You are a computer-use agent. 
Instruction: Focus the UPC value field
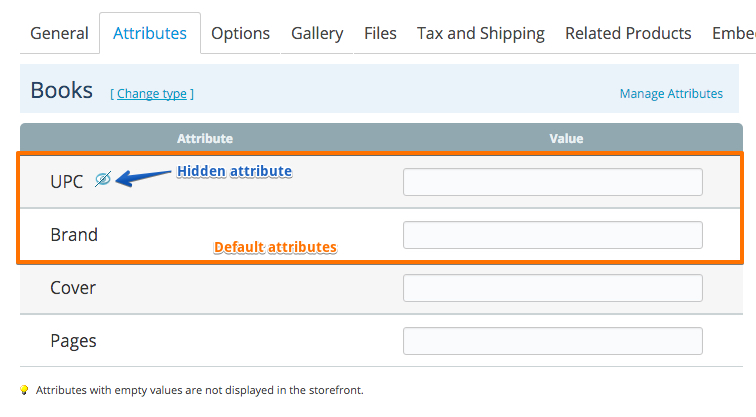pos(553,182)
